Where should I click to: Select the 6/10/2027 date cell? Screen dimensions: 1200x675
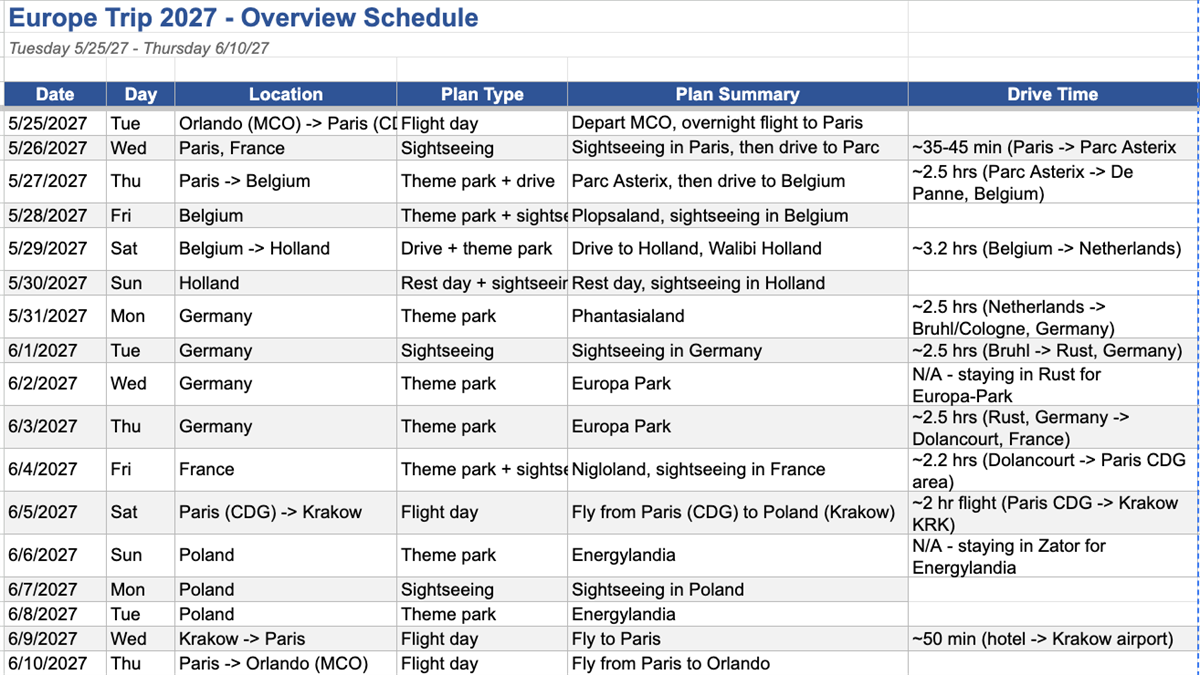55,663
